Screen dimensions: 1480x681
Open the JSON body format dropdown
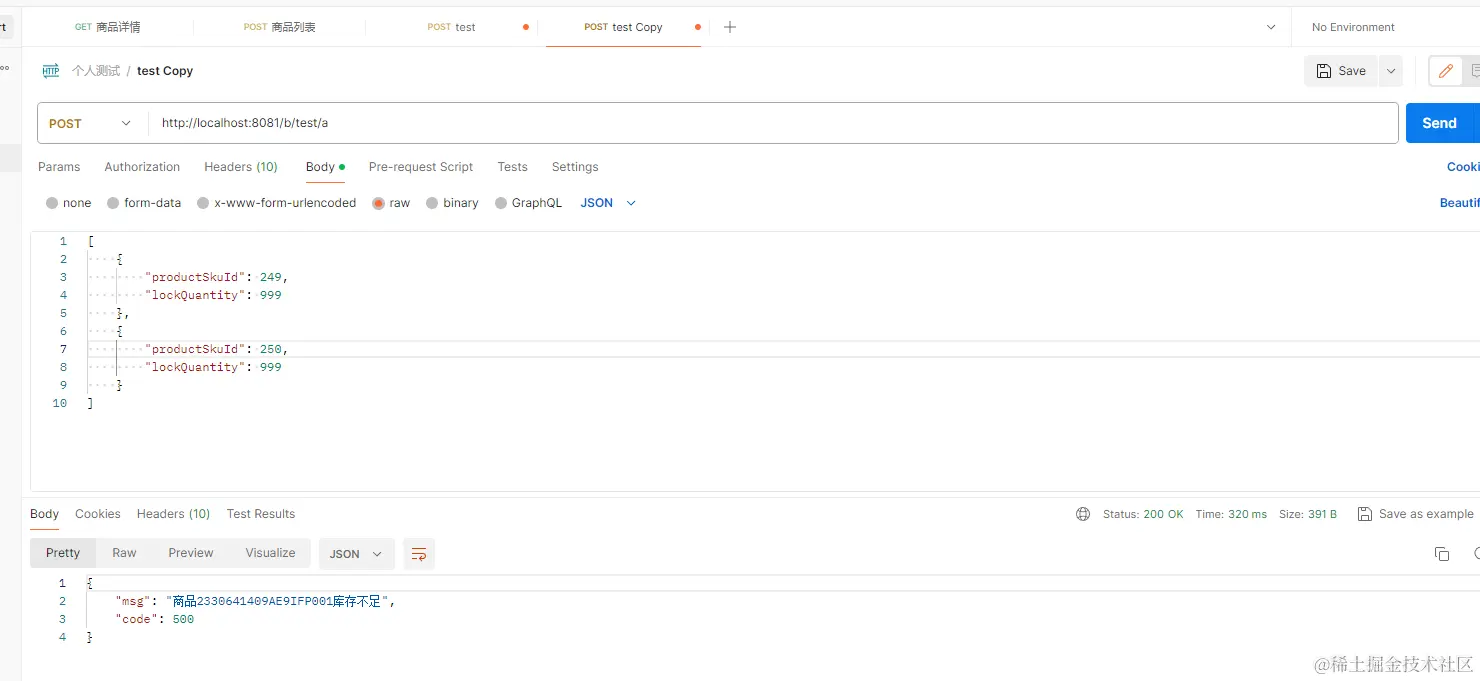tap(608, 203)
